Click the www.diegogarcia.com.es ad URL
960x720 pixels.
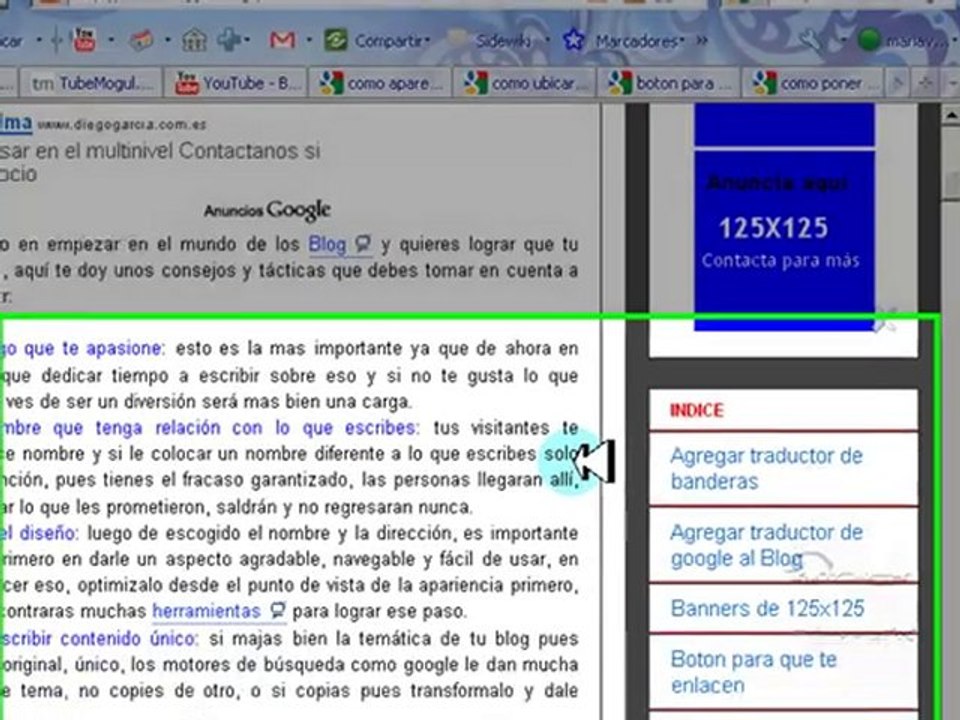point(122,125)
